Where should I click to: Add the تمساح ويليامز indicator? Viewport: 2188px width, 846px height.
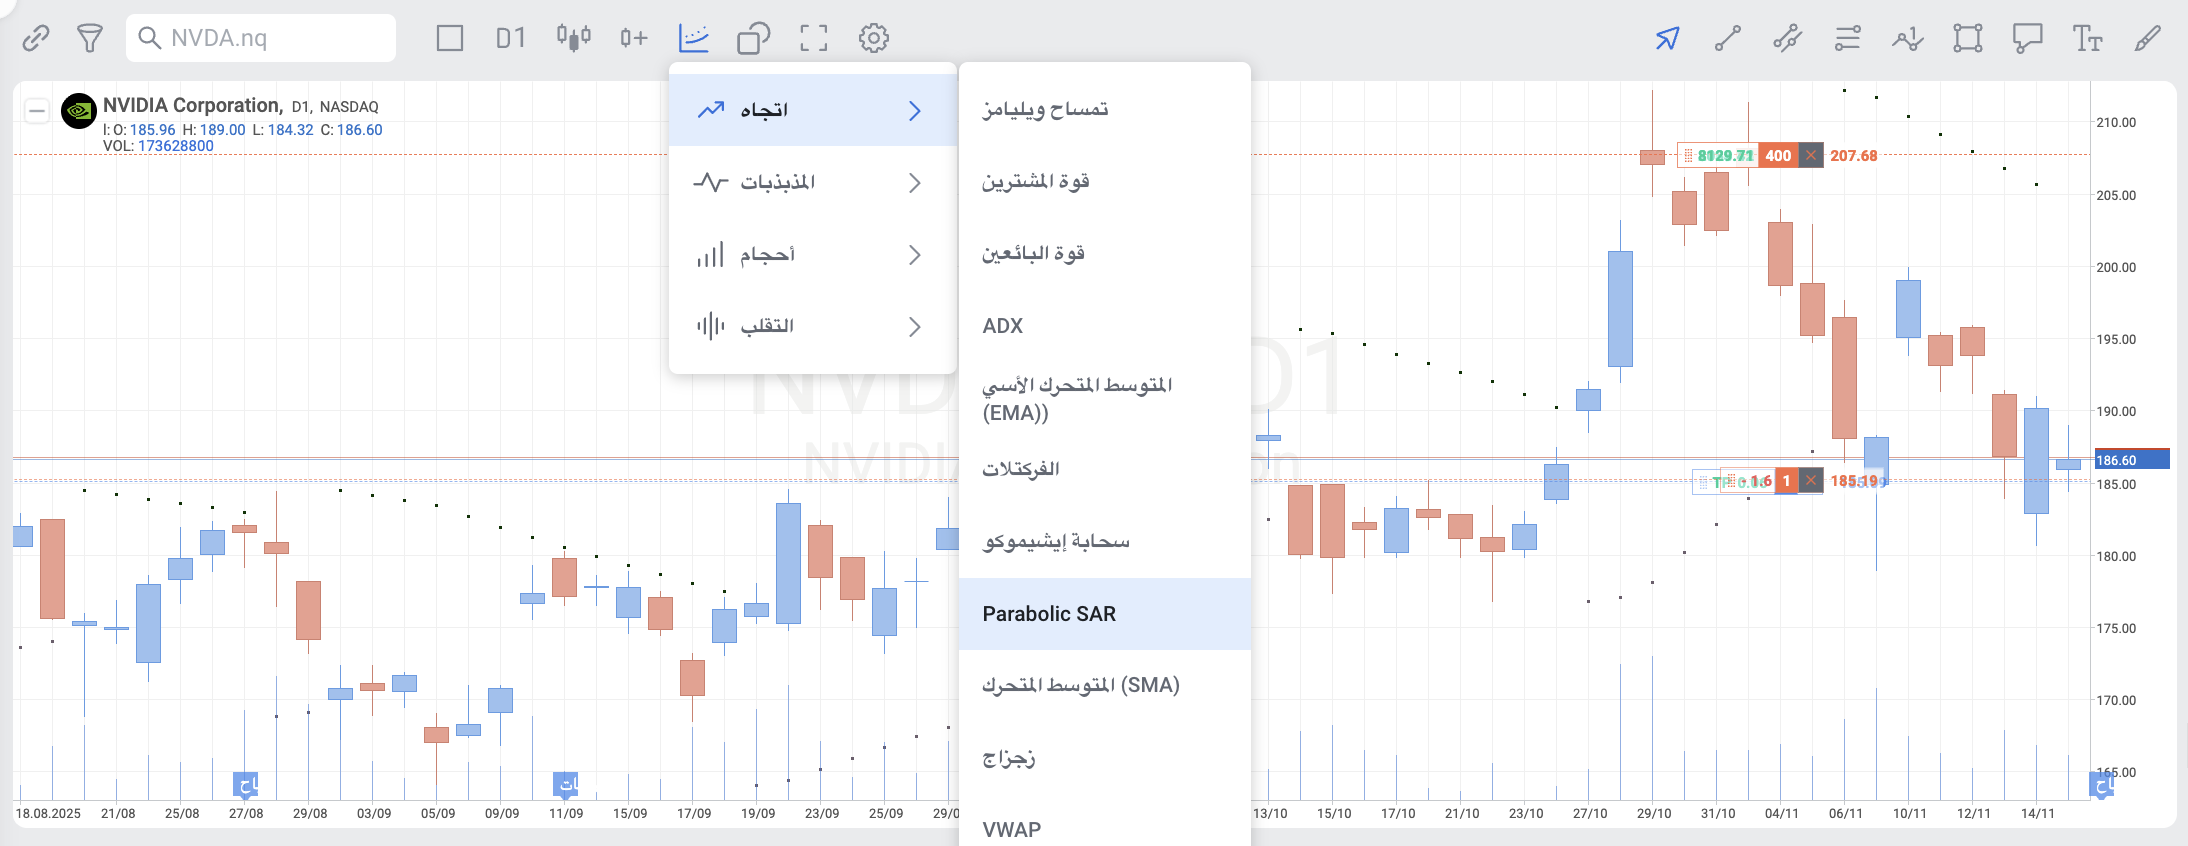(x=1105, y=109)
